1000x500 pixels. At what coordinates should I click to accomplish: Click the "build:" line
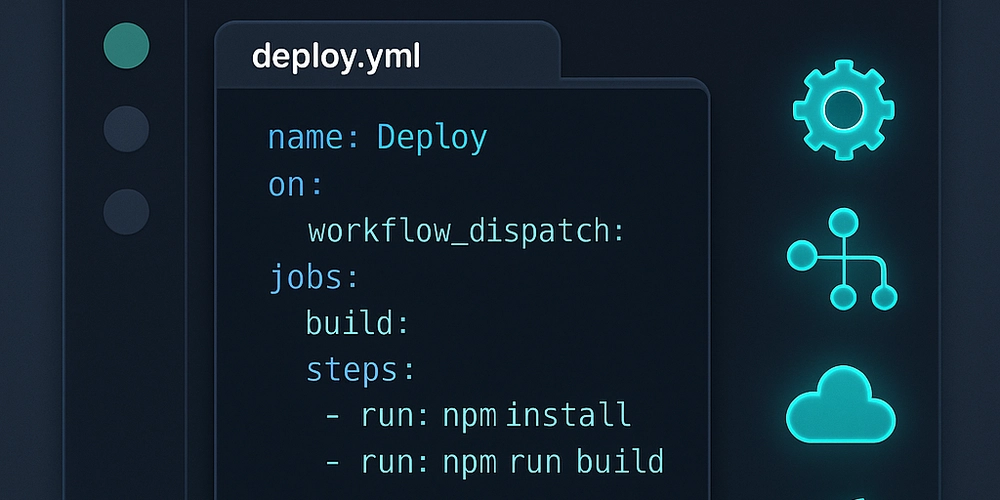(357, 323)
